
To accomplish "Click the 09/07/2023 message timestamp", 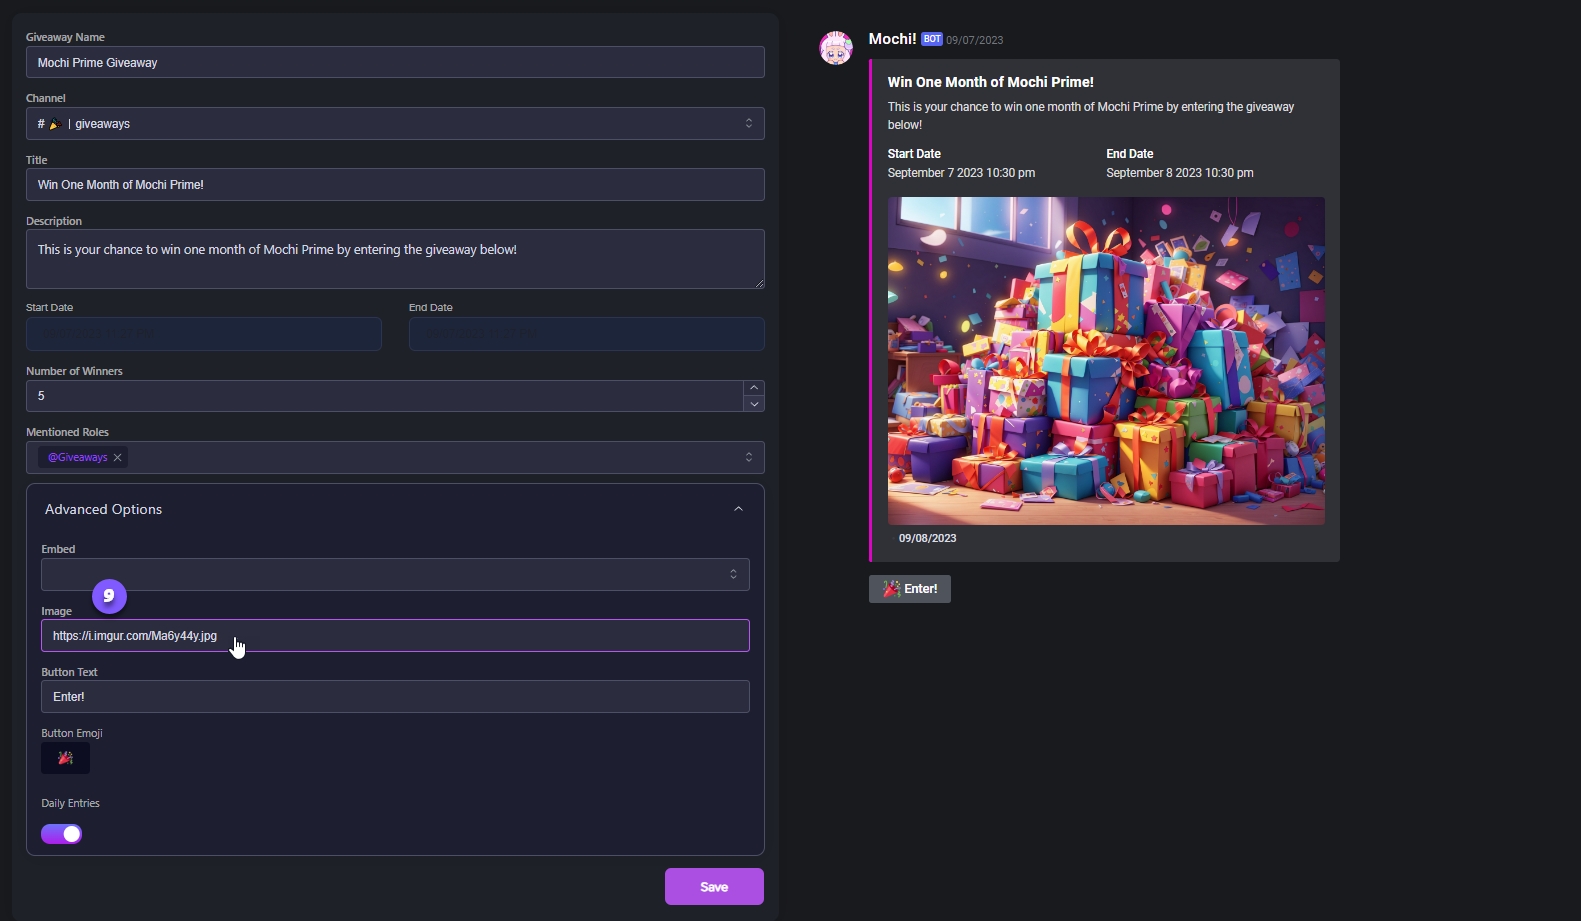I will [975, 40].
